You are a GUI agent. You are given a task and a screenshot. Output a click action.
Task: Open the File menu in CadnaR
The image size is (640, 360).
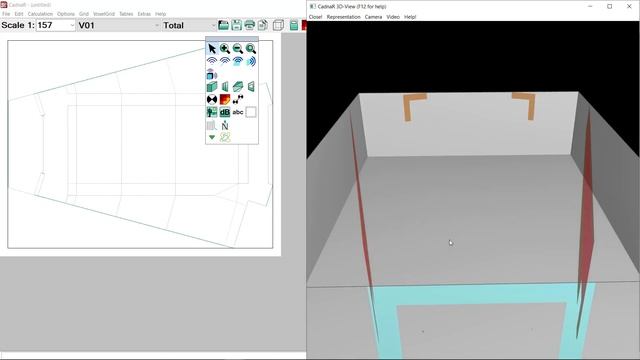tap(6, 14)
